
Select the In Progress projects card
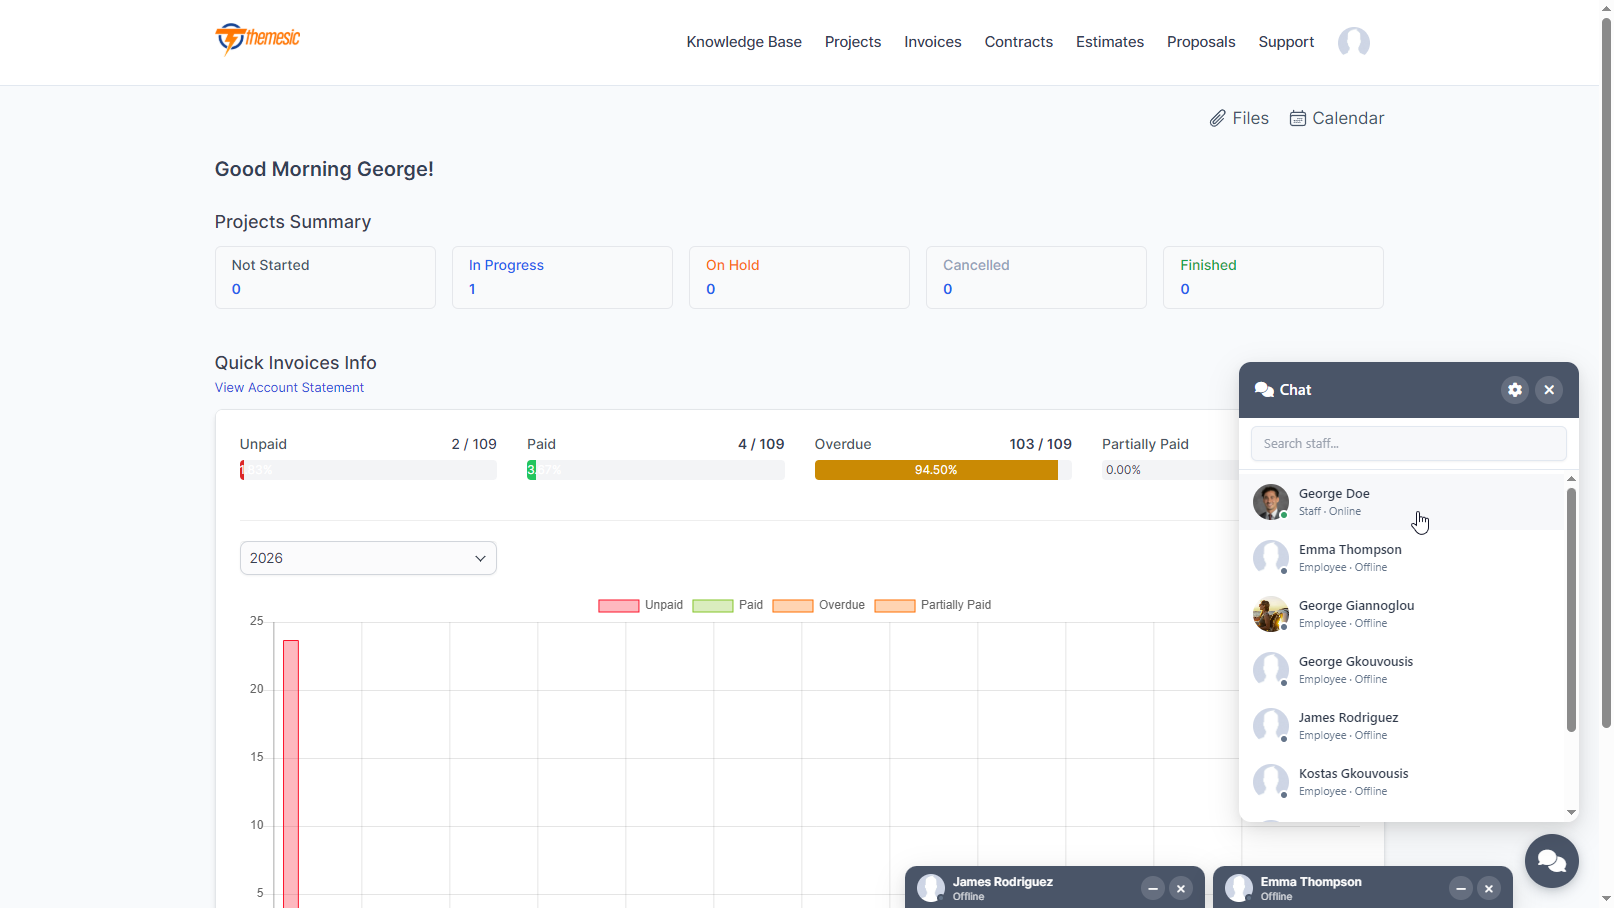coord(562,277)
